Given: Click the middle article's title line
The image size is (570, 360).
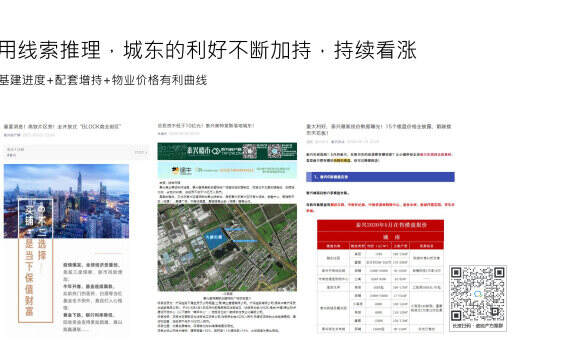Looking at the screenshot, I should click(x=205, y=126).
